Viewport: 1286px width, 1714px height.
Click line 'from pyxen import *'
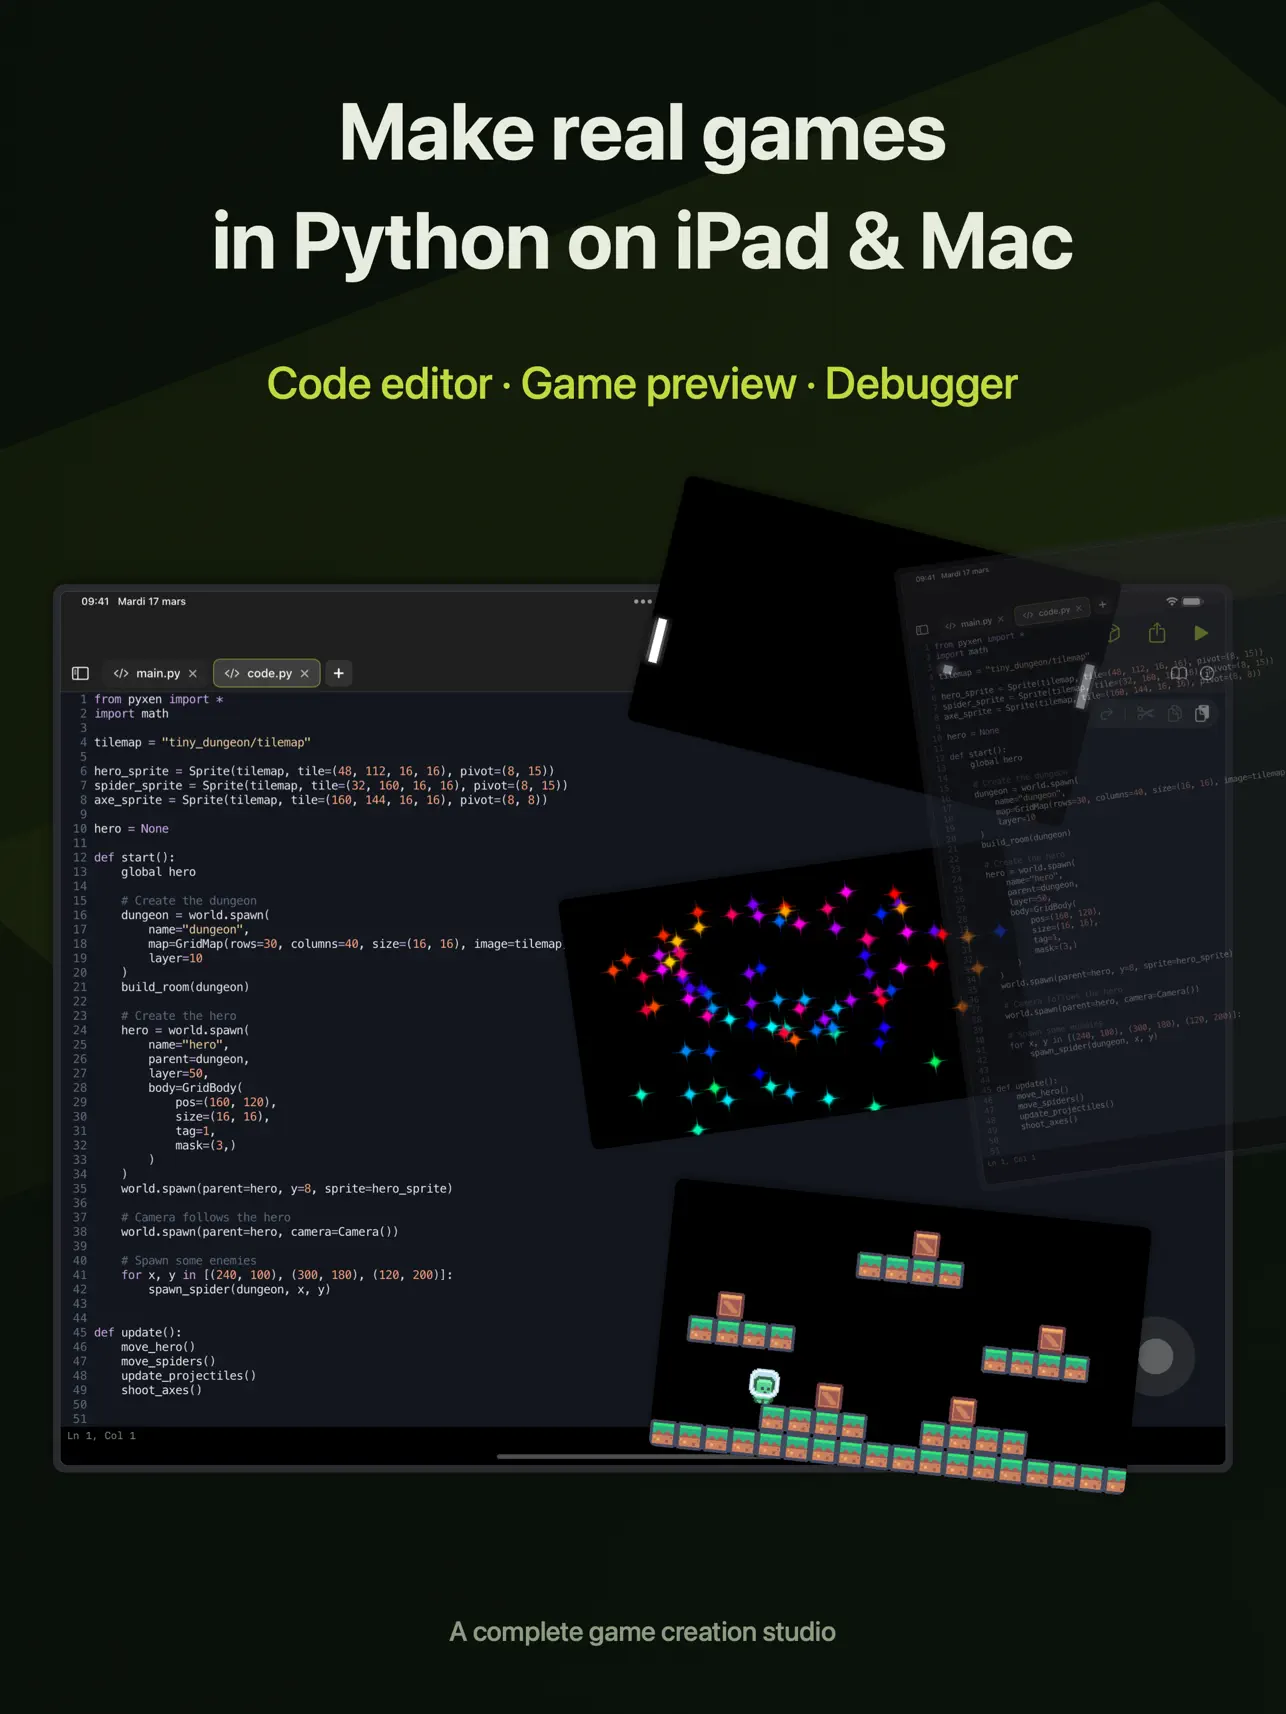[159, 699]
